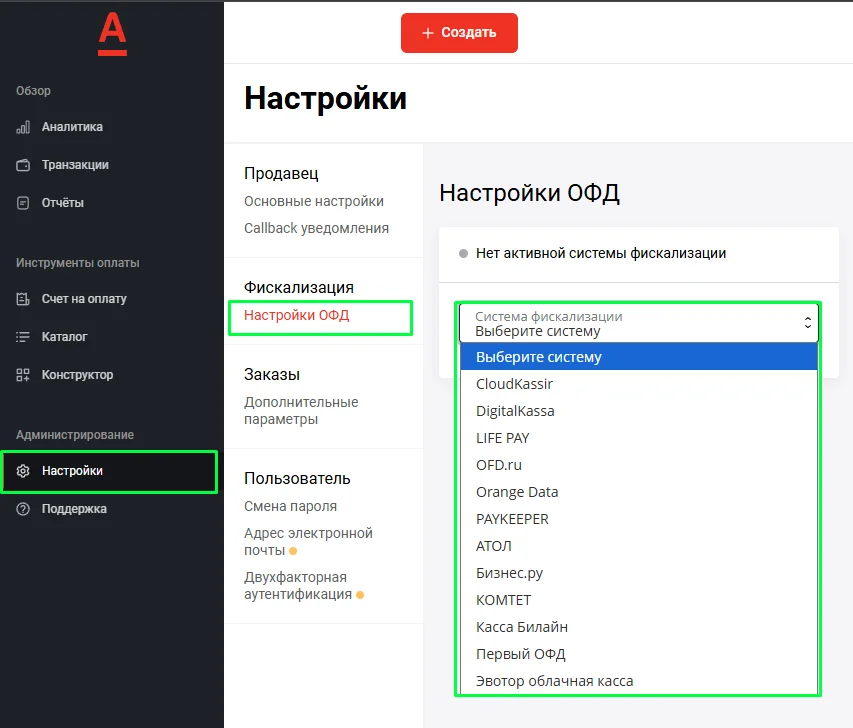Click the Конструктор grid-plus icon
853x728 pixels.
click(23, 375)
